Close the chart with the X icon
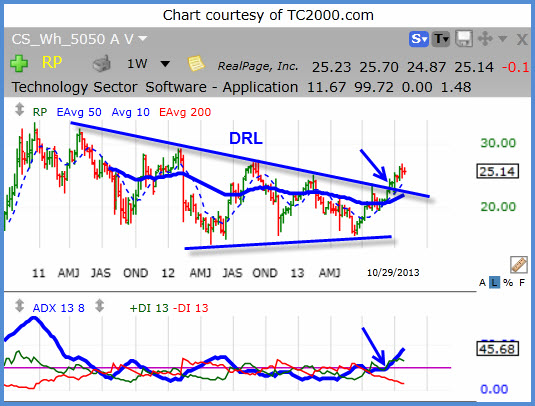The width and height of the screenshot is (535, 406). (x=522, y=40)
